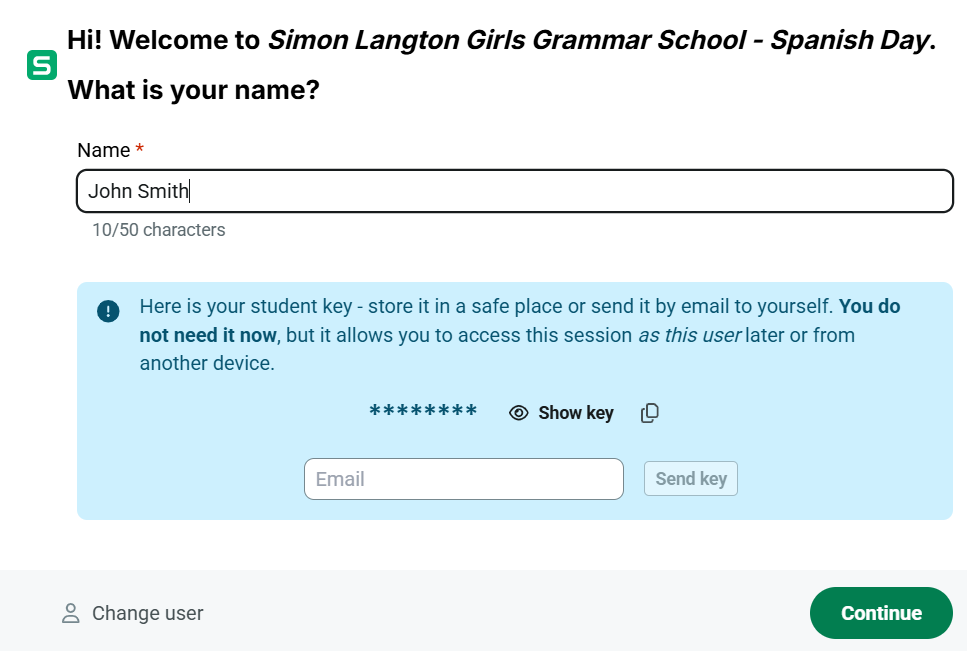The width and height of the screenshot is (967, 651).
Task: Reveal the student key with the eye icon
Action: tap(518, 413)
